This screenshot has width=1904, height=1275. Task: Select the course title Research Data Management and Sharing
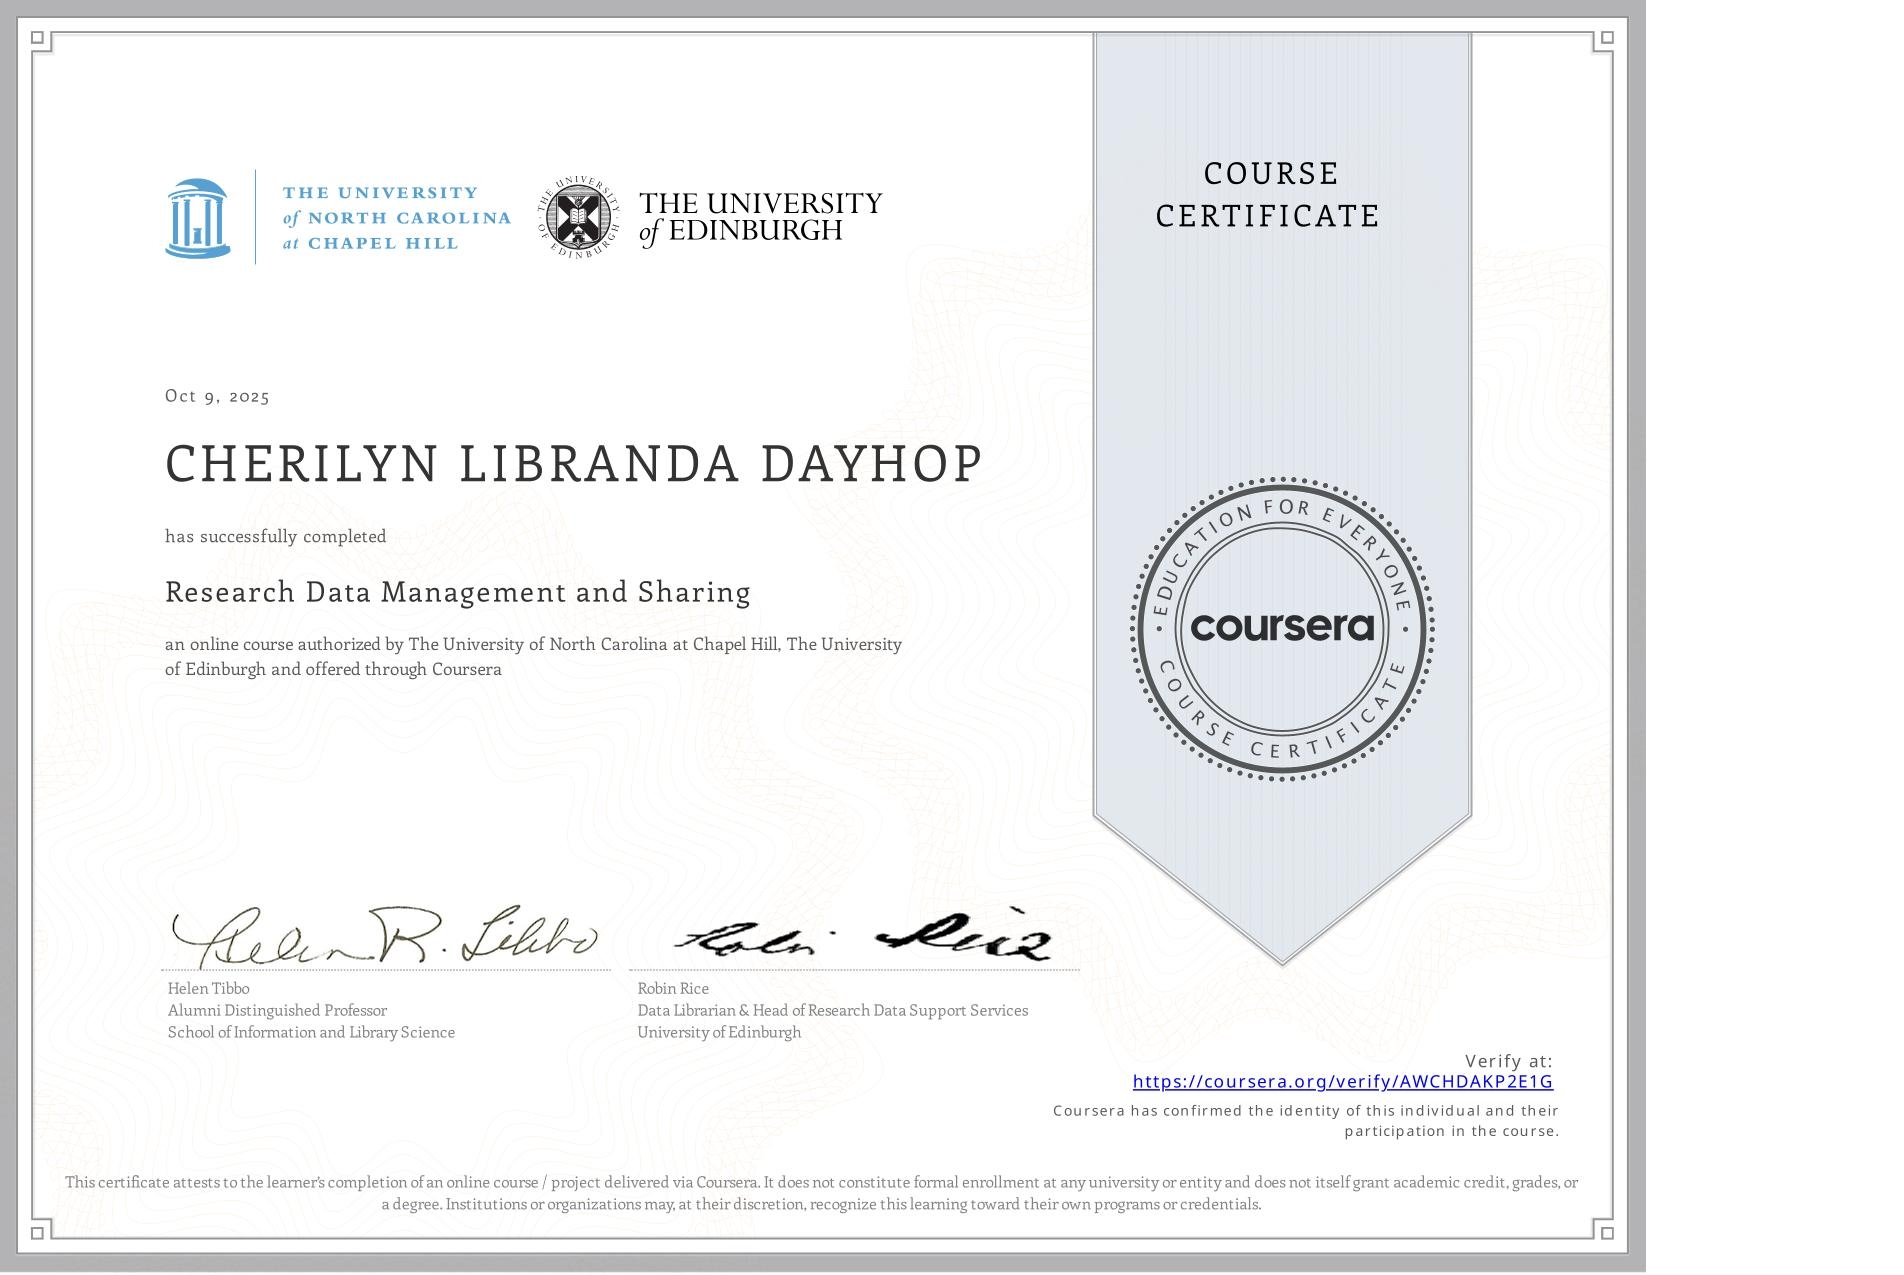pos(458,592)
